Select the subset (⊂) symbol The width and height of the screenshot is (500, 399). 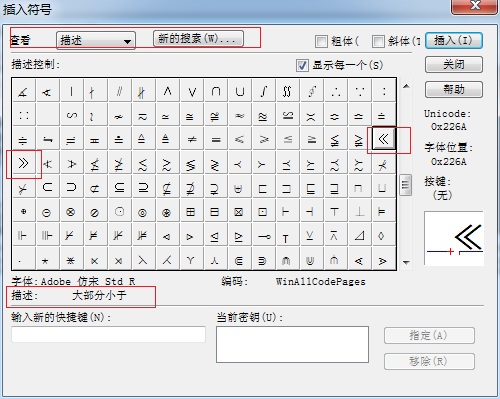point(47,187)
